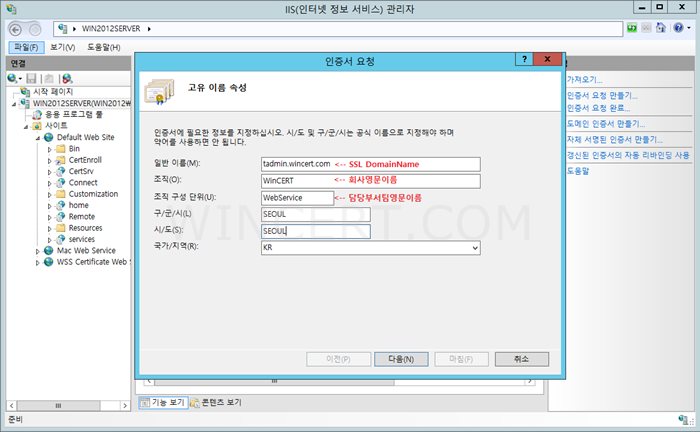Click the 자체 서명된 인증서 만들기 link

pyautogui.click(x=615, y=140)
